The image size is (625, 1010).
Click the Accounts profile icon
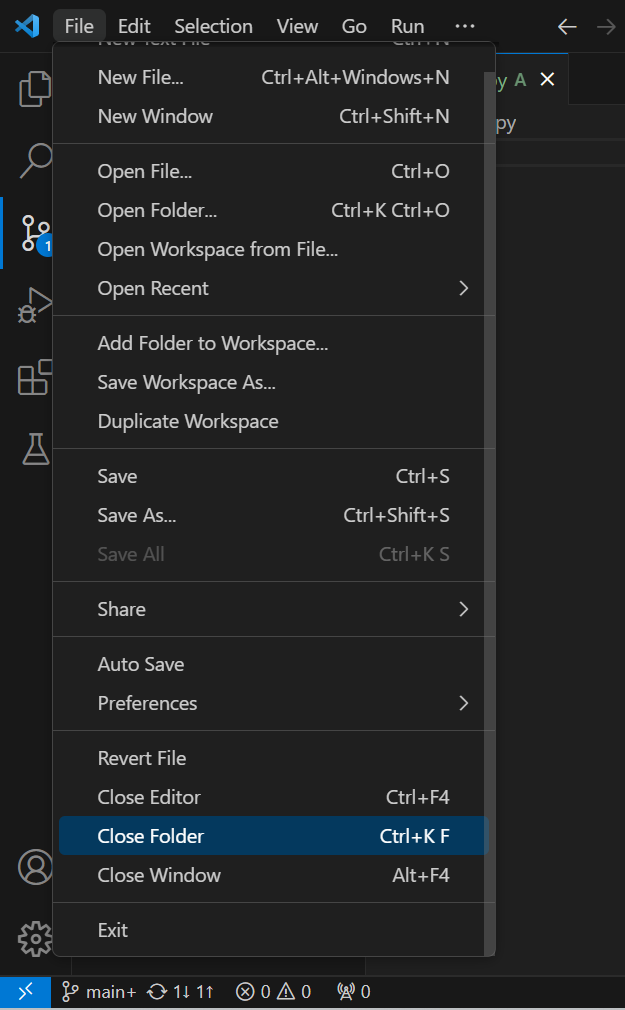point(35,867)
